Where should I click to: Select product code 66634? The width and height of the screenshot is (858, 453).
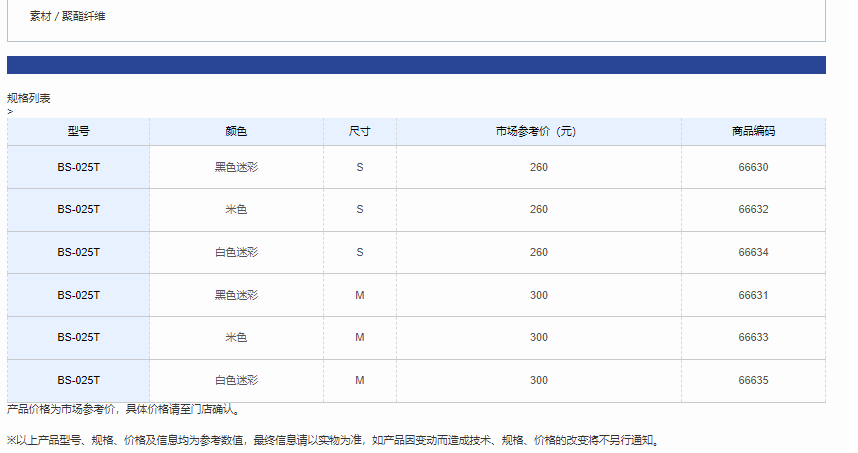click(753, 252)
